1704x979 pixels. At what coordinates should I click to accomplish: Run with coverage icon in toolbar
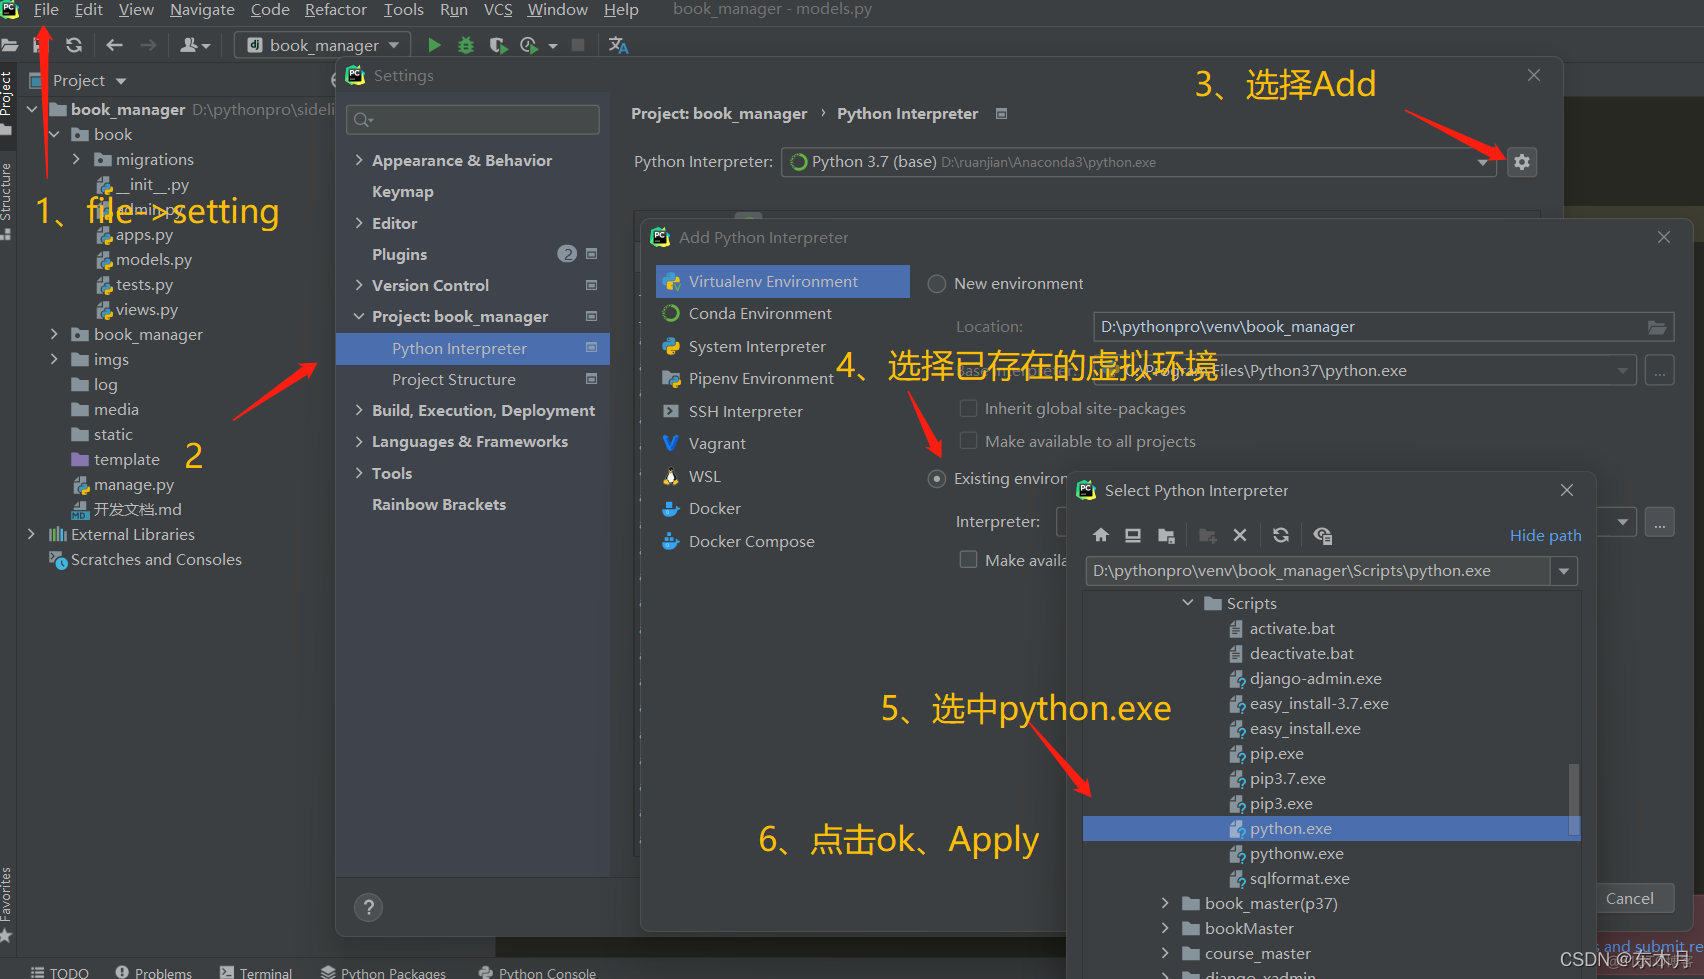[x=498, y=45]
